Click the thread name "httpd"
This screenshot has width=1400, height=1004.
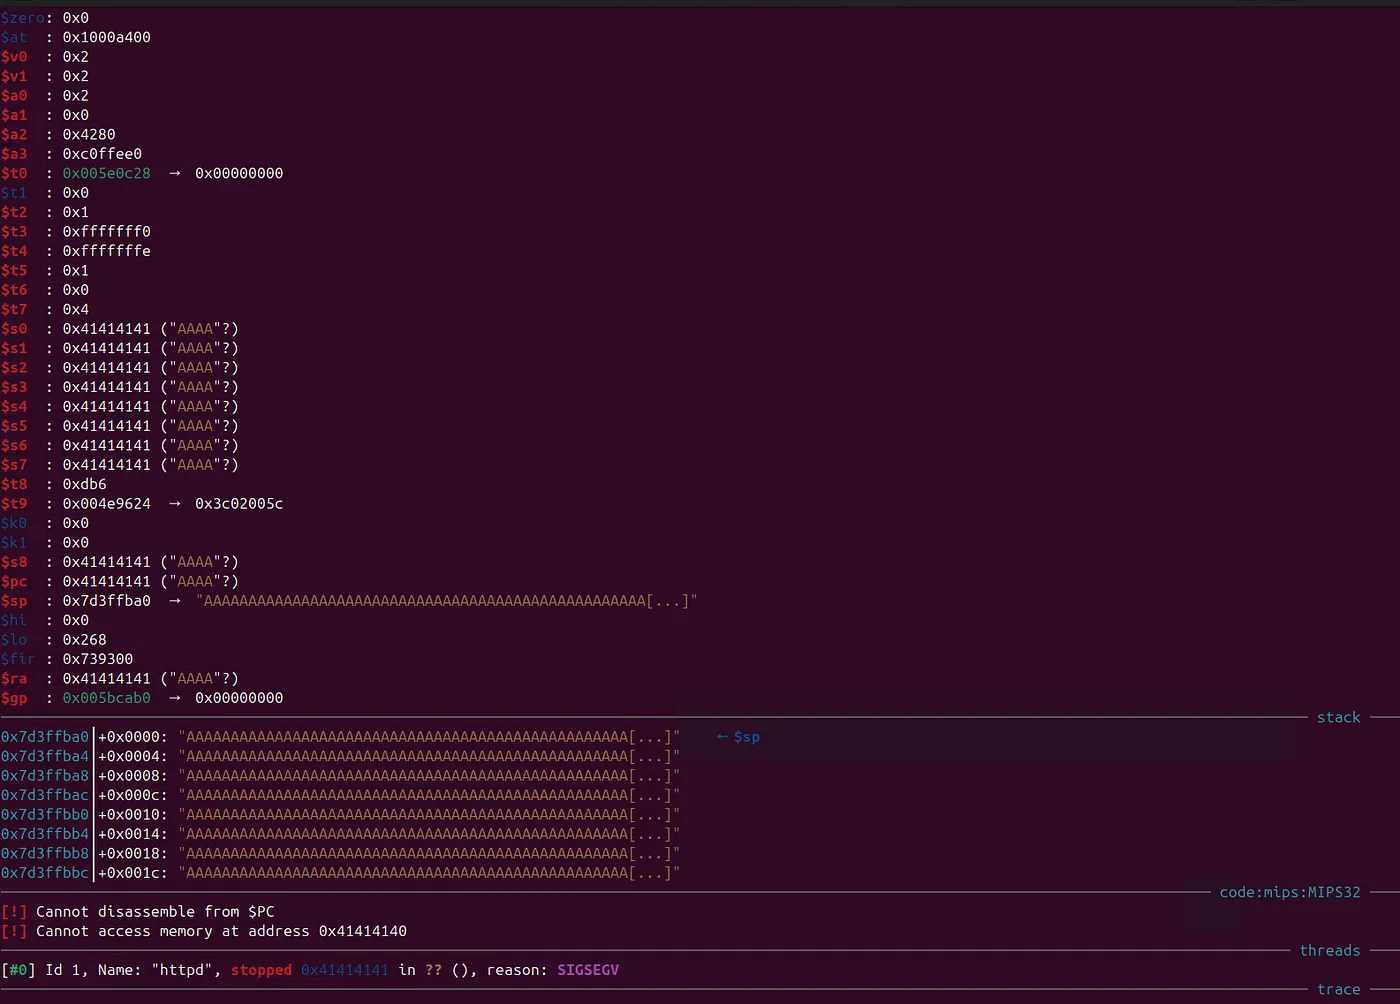click(181, 970)
